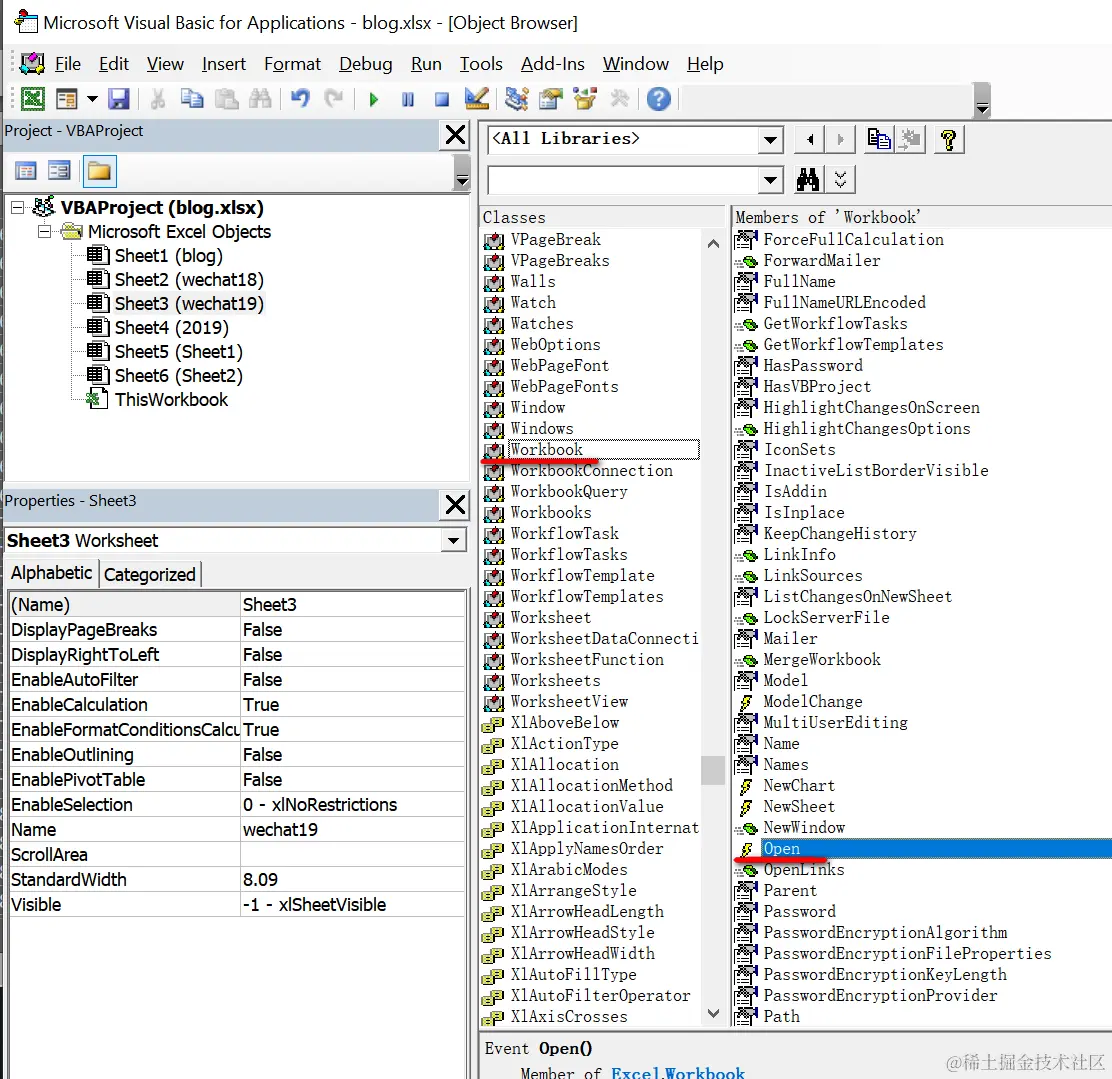
Task: Click the DisplayPageBreaks False value
Action: tap(352, 630)
